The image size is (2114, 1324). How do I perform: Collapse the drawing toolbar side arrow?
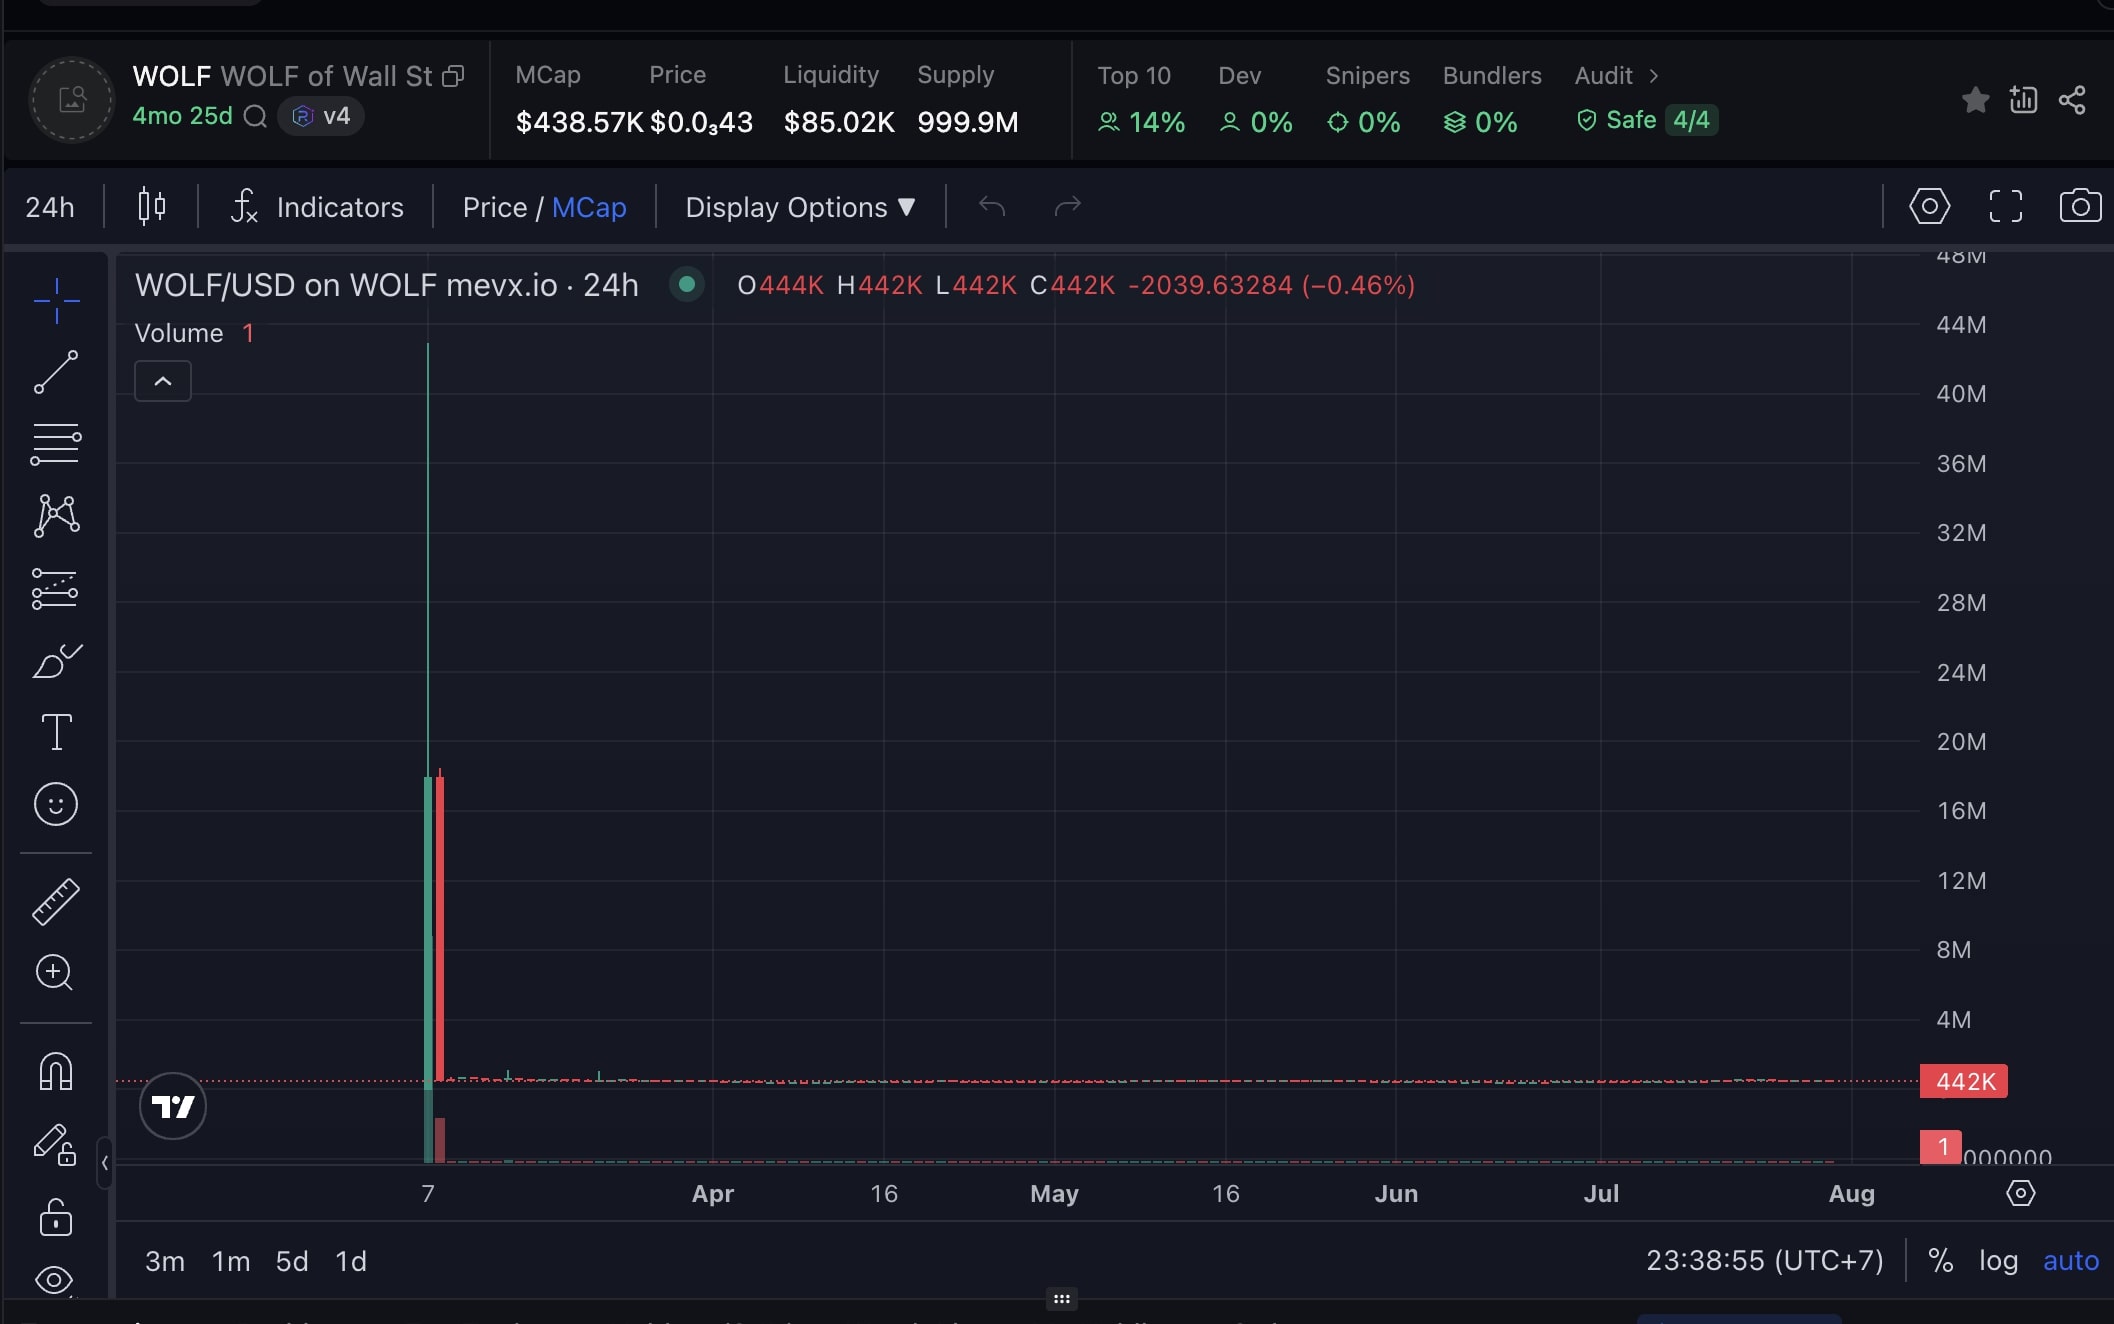[x=104, y=1162]
